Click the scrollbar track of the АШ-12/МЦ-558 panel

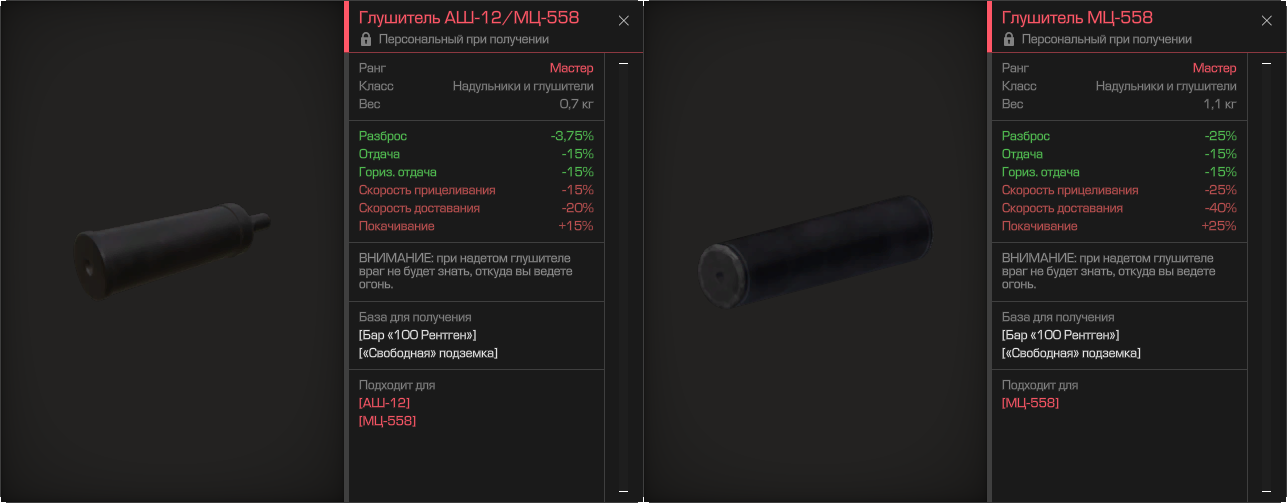(x=624, y=277)
